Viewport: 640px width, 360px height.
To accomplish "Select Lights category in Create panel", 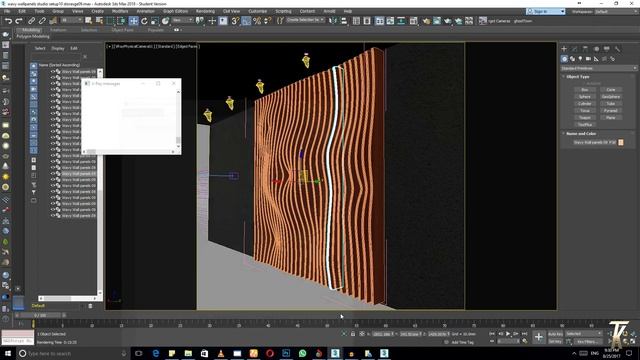I will [580, 59].
